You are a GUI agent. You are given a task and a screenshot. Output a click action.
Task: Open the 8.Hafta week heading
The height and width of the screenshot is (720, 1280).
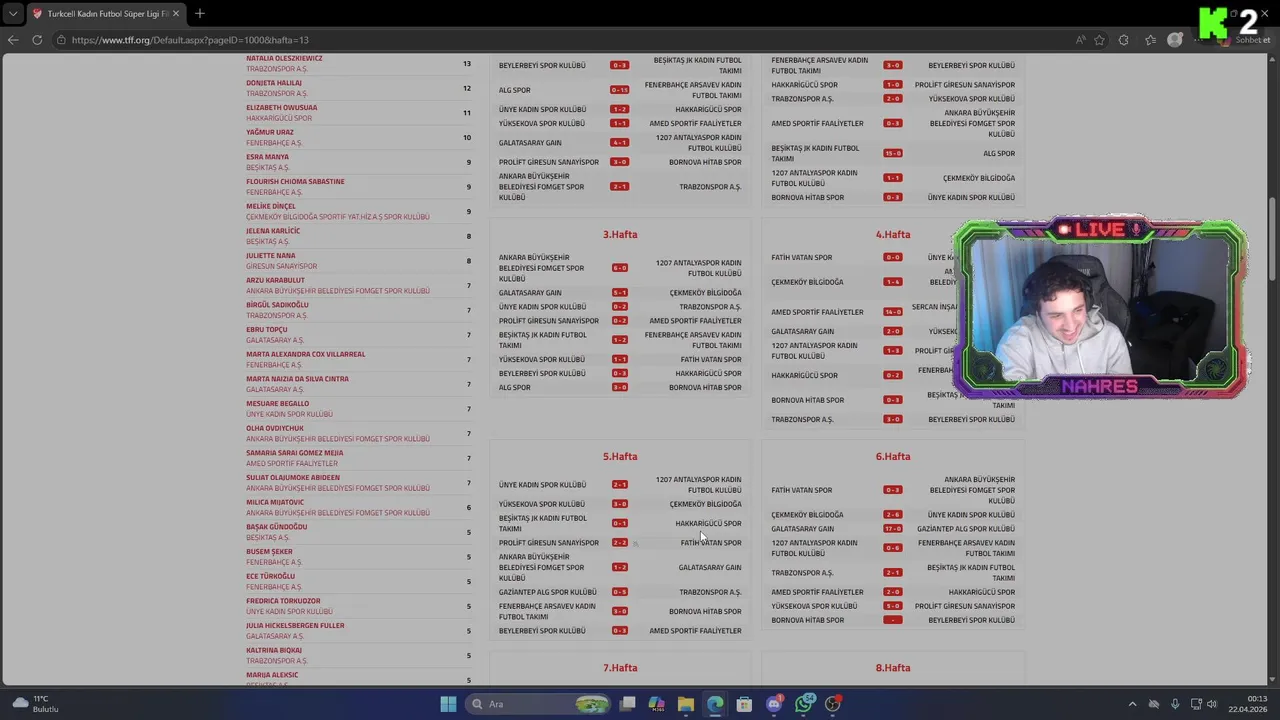tap(893, 667)
